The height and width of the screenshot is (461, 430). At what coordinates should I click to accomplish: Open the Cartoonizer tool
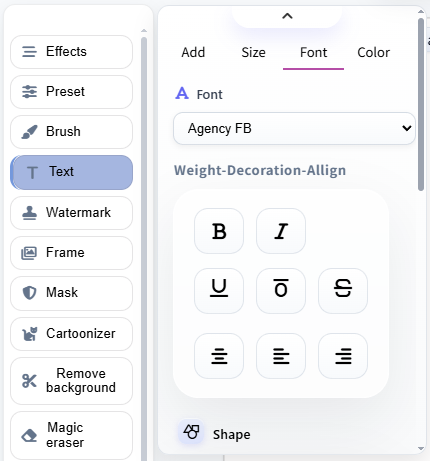pos(71,334)
